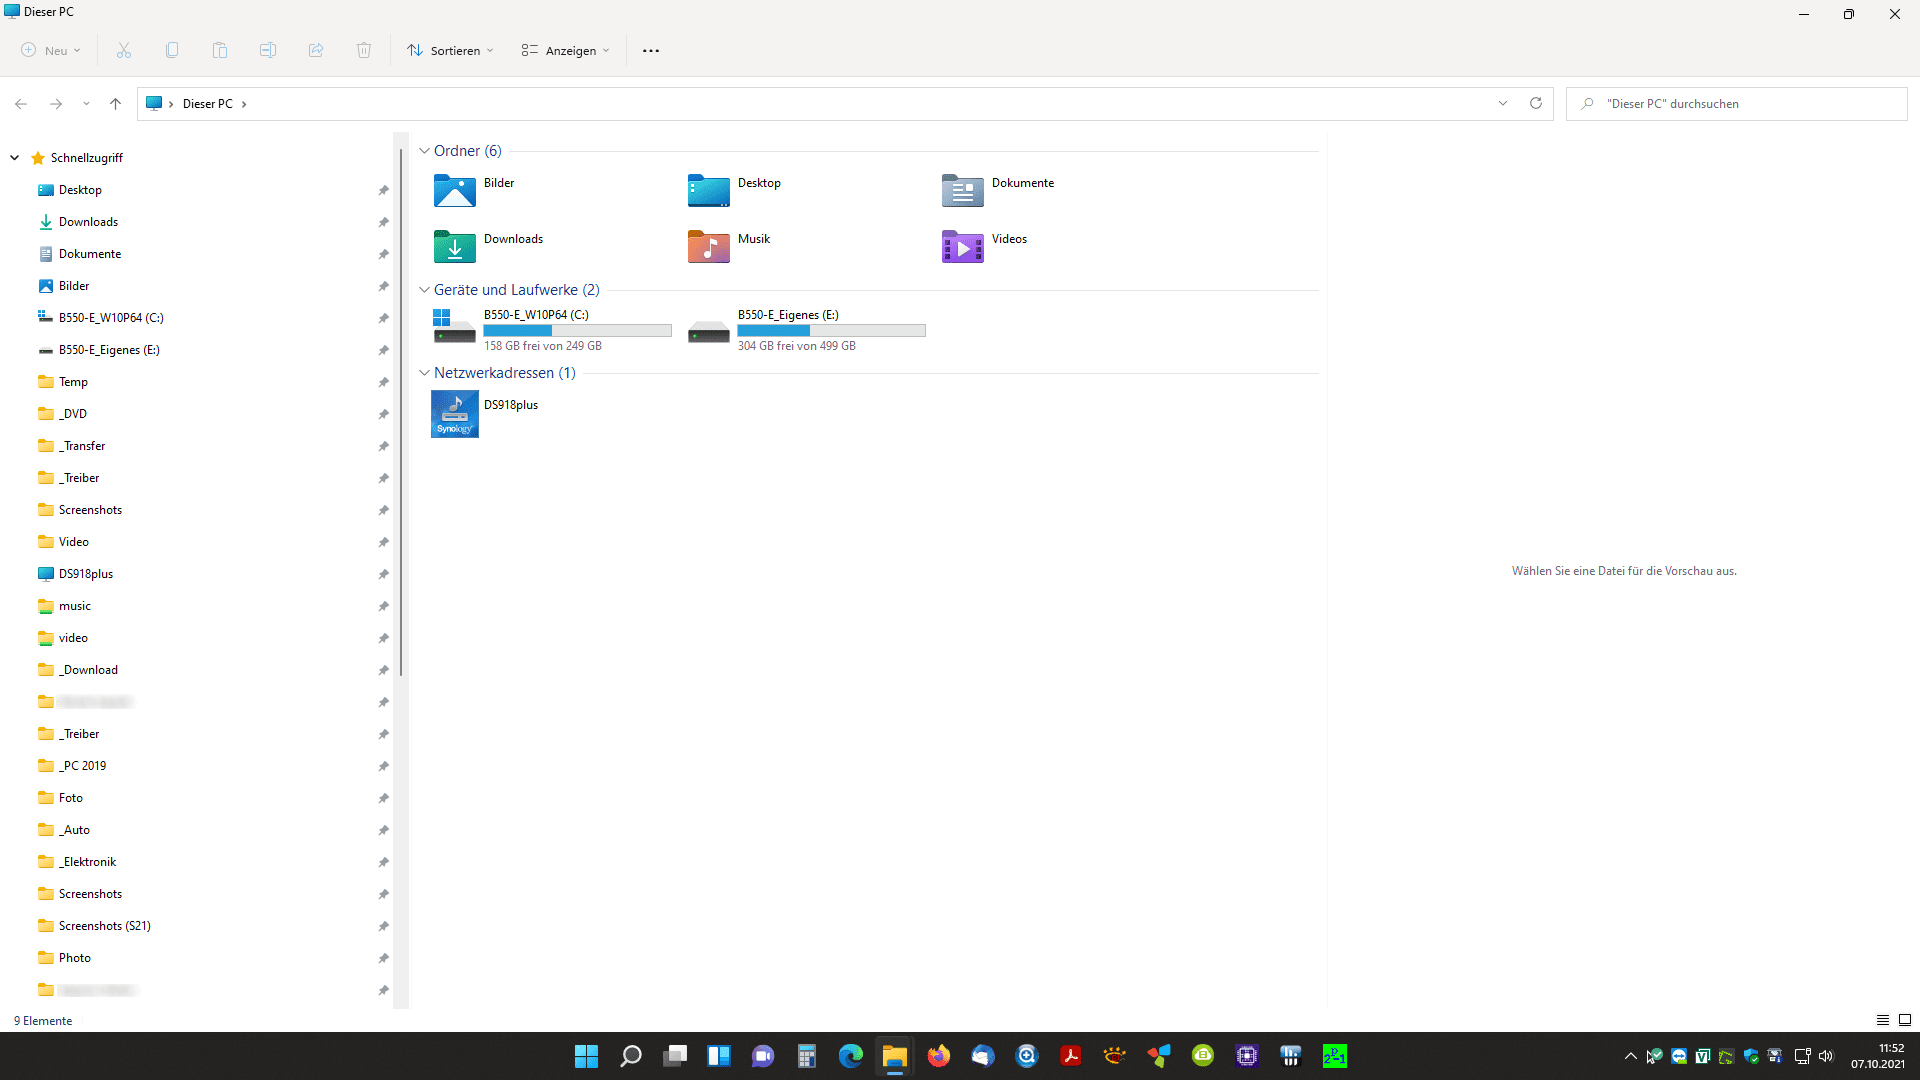Show hidden tray icons chevron

1631,1056
